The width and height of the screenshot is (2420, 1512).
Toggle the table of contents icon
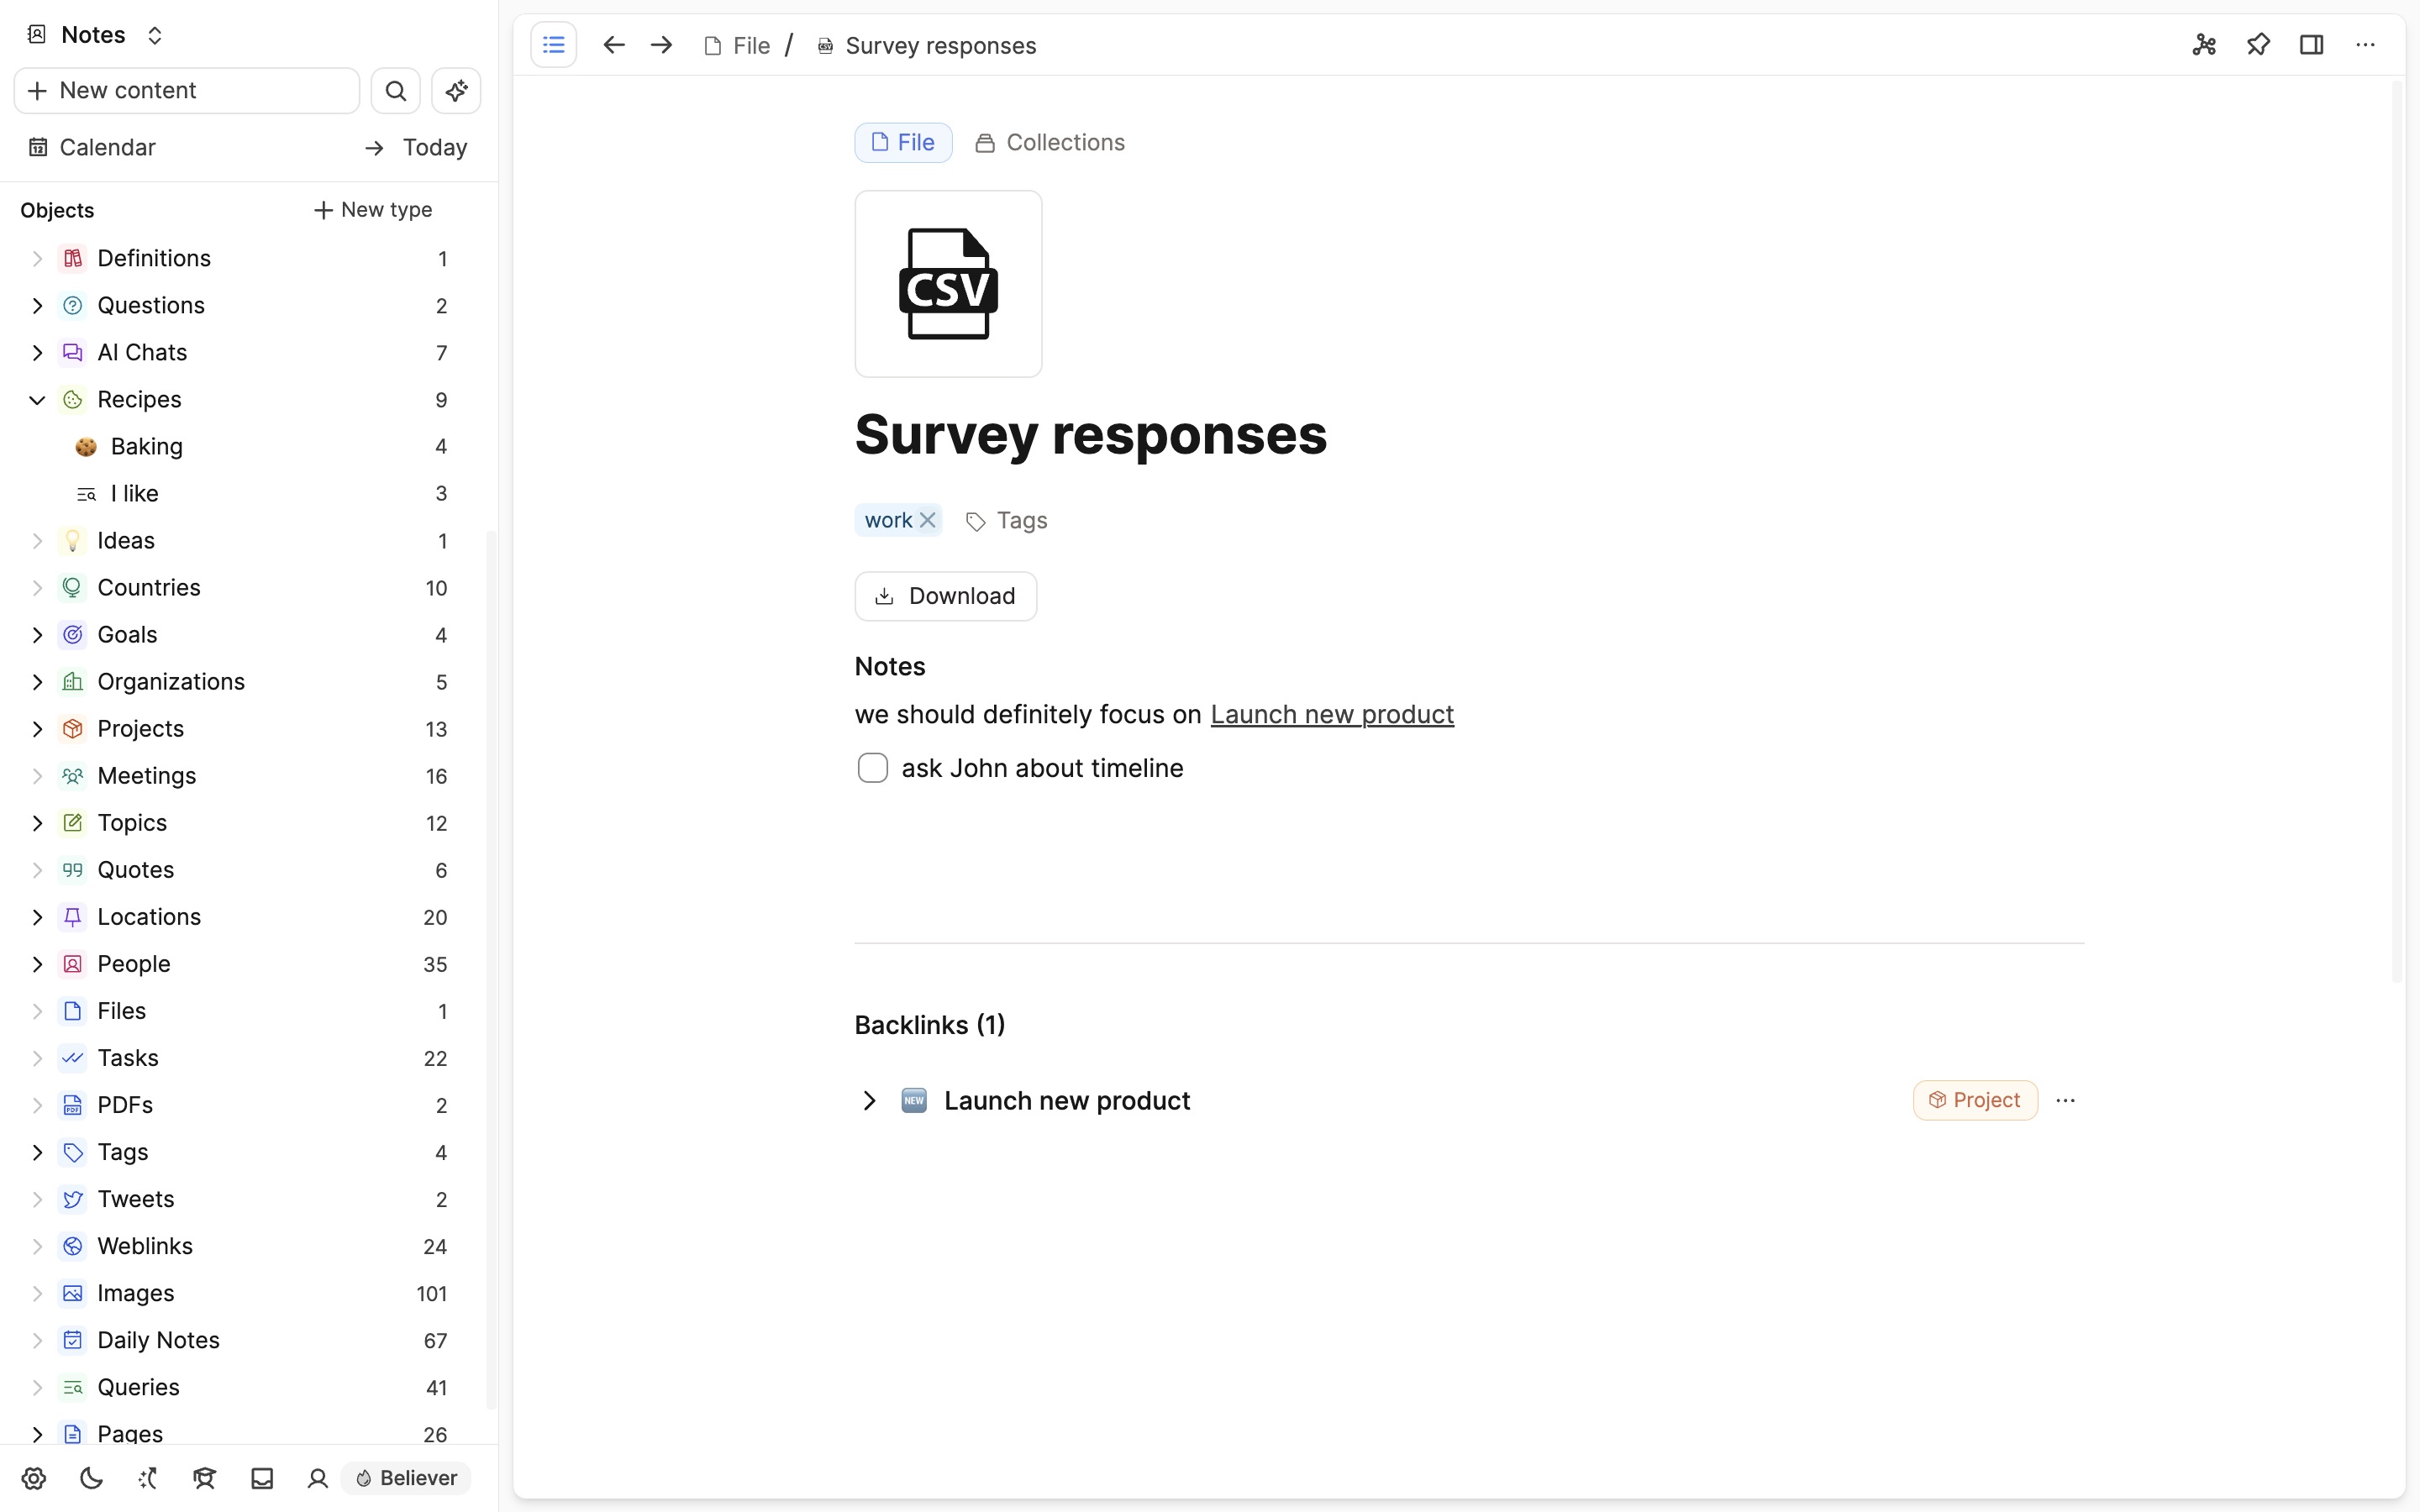click(x=554, y=44)
